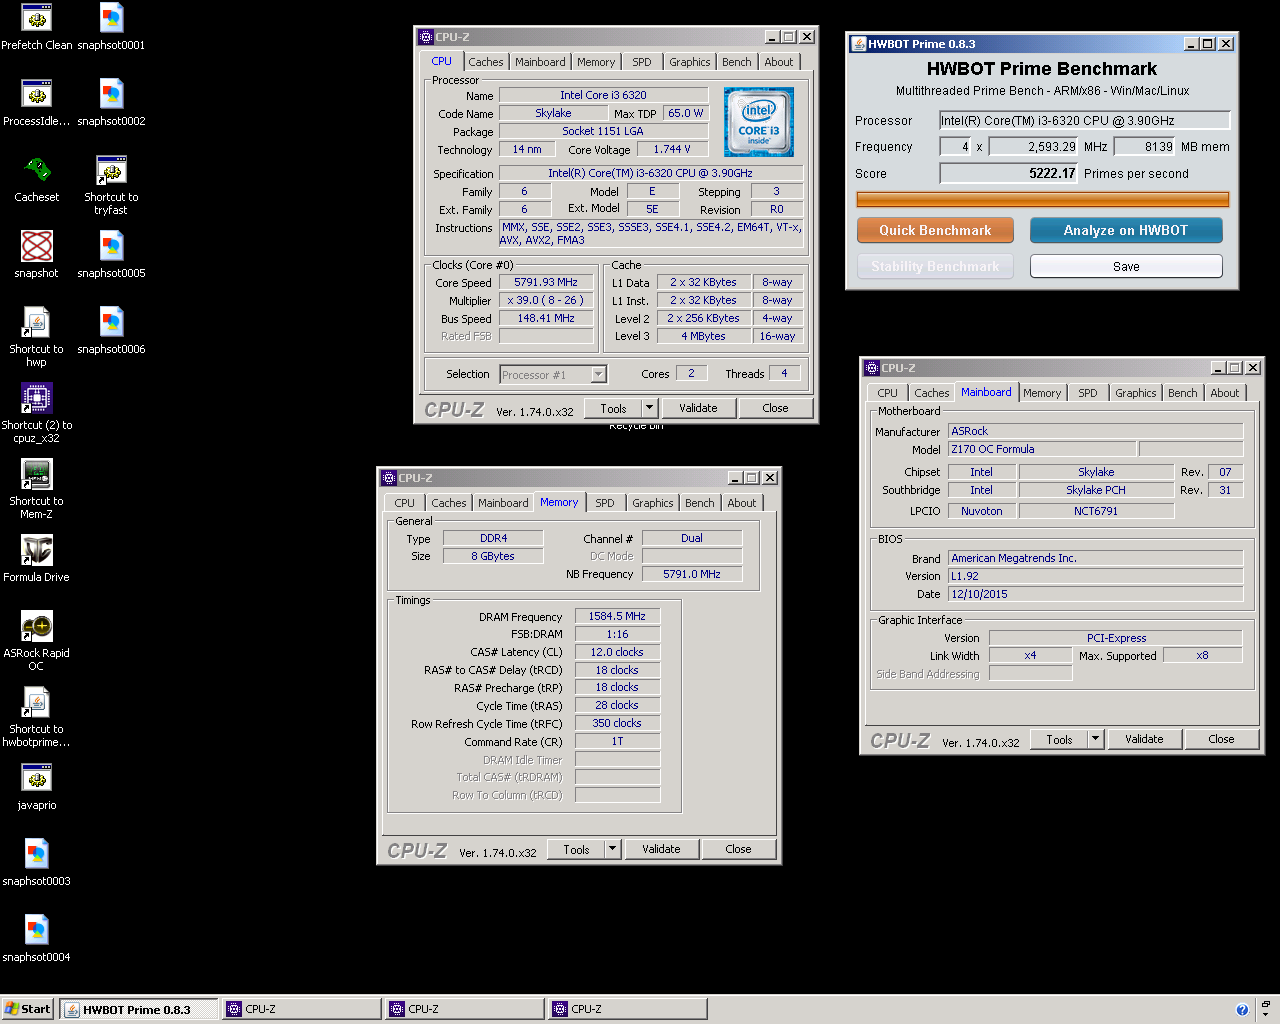This screenshot has width=1280, height=1024.
Task: Click Validate in Memory tab window
Action: [661, 849]
